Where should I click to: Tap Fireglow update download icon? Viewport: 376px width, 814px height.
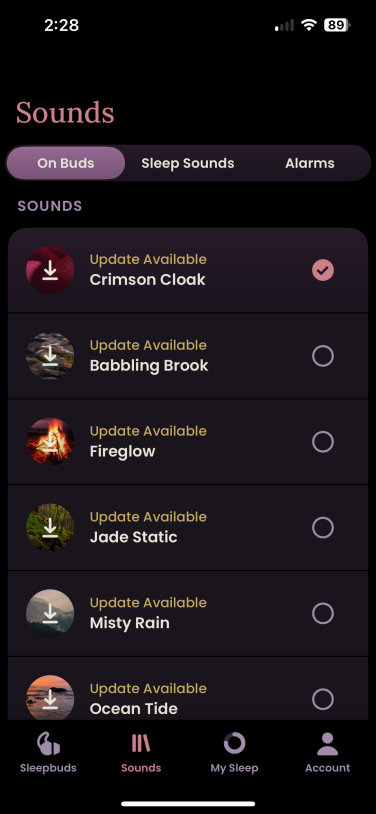click(x=50, y=442)
